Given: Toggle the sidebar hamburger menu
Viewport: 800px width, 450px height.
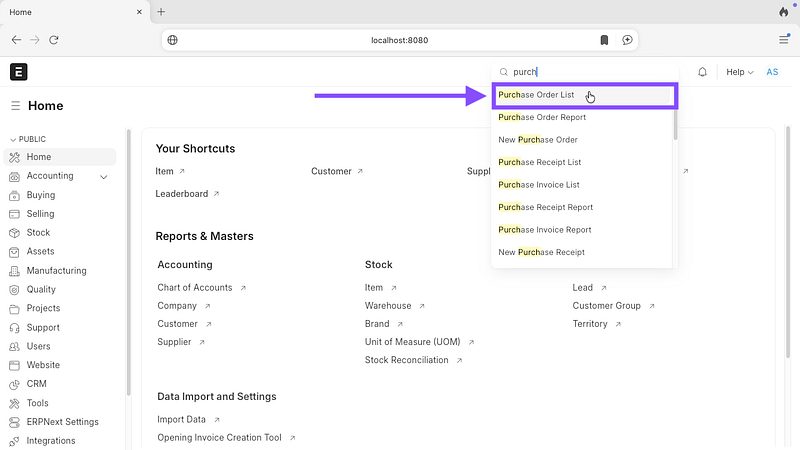Looking at the screenshot, I should [x=16, y=106].
